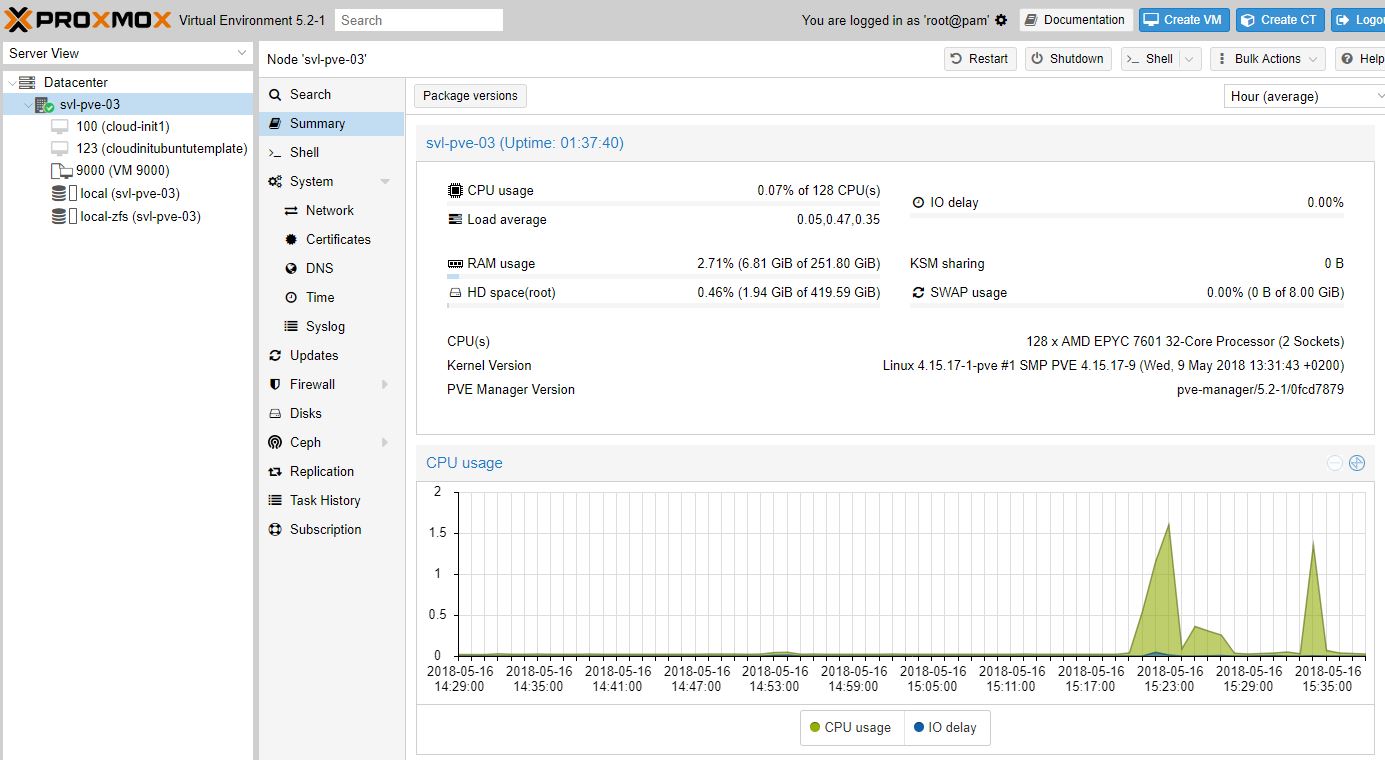1385x760 pixels.
Task: Toggle CPU usage series in chart legend
Action: click(851, 728)
